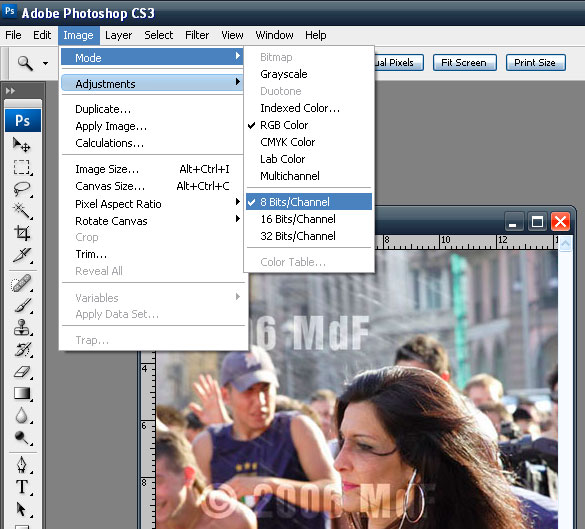Click Calculations... menu item
This screenshot has height=529, width=585.
153,143
